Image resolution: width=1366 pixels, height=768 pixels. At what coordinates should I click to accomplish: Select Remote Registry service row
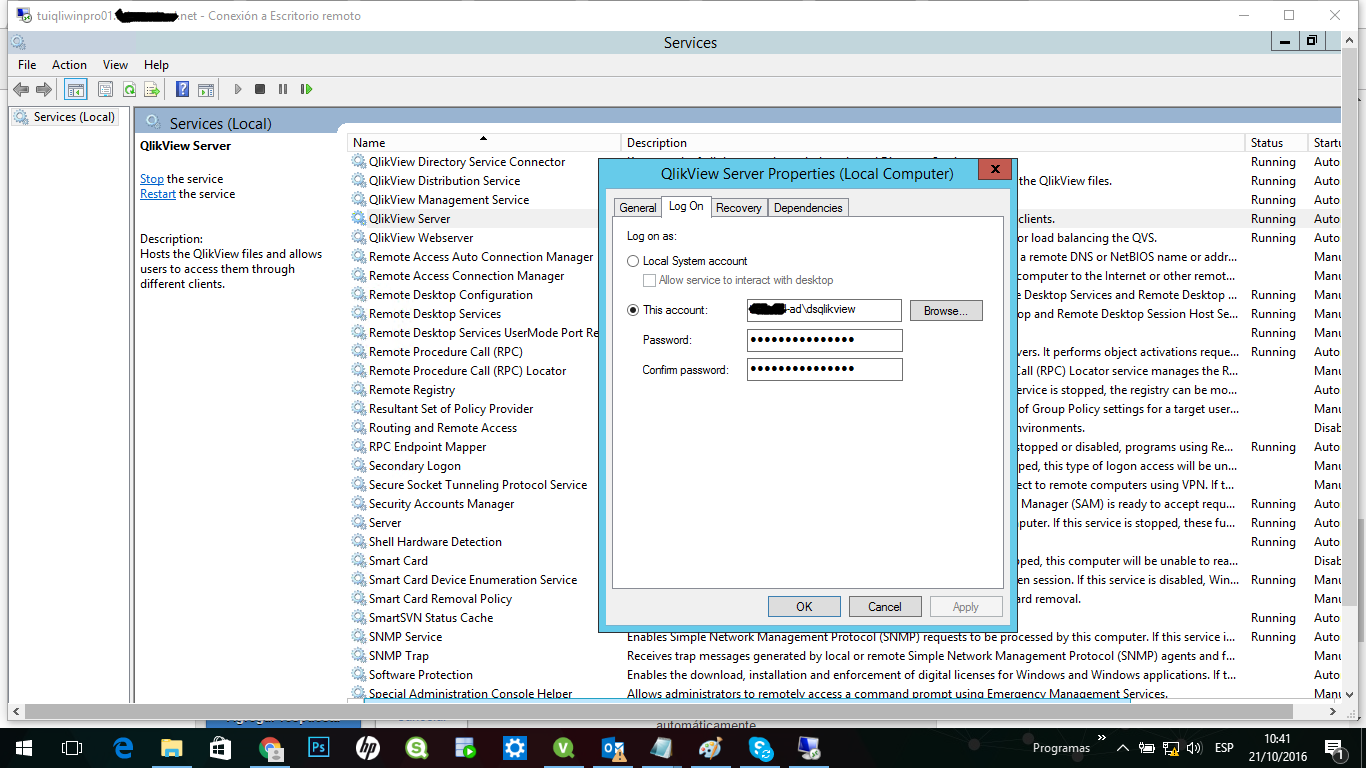(412, 390)
